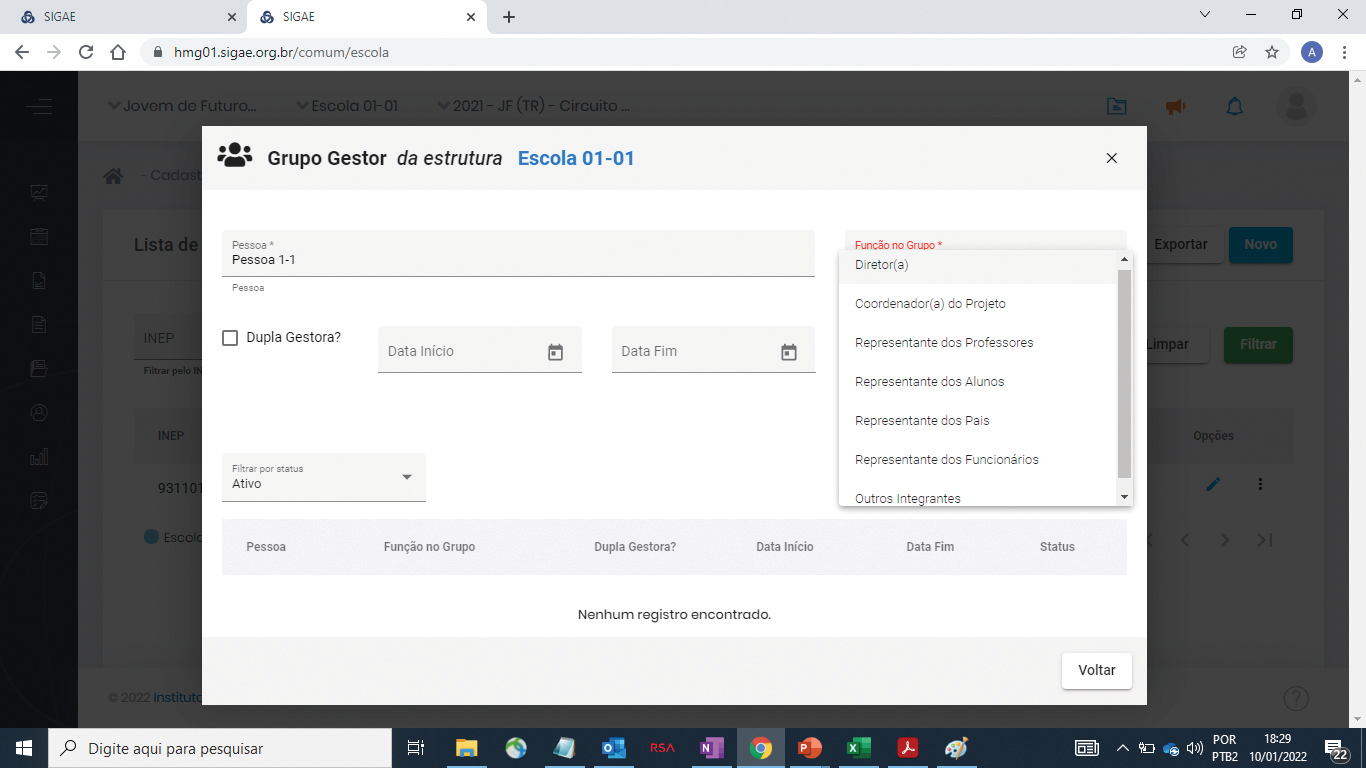Select Representante dos Funcionários option
The image size is (1366, 768).
[x=978, y=460]
